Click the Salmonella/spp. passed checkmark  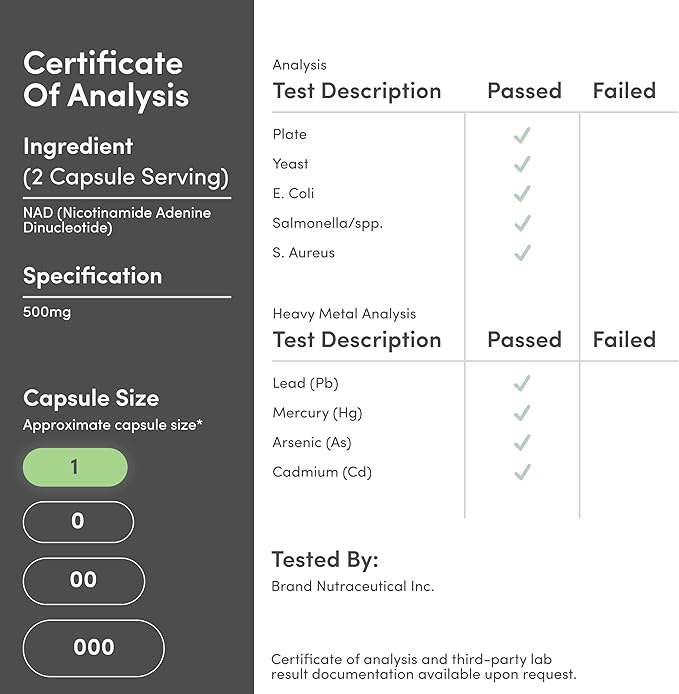(x=521, y=223)
